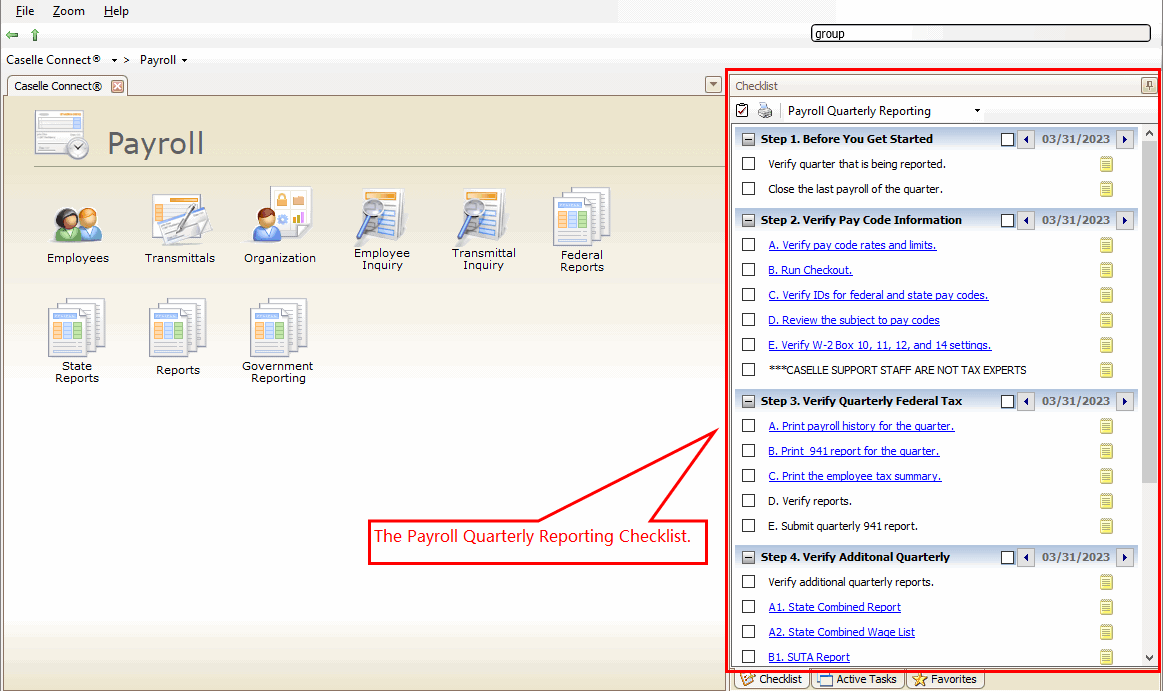The height and width of the screenshot is (691, 1163).
Task: Check the 'D. Verify reports' box
Action: (748, 501)
